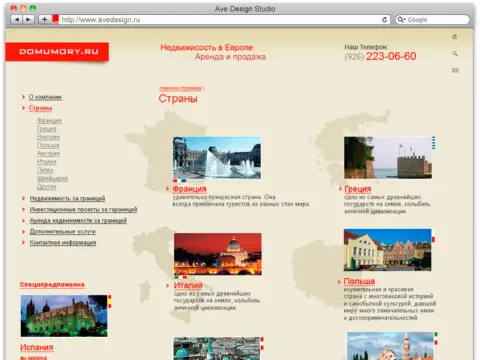480x360 pixels.
Task: Focus the avedesign.ru address bar
Action: 220,20
